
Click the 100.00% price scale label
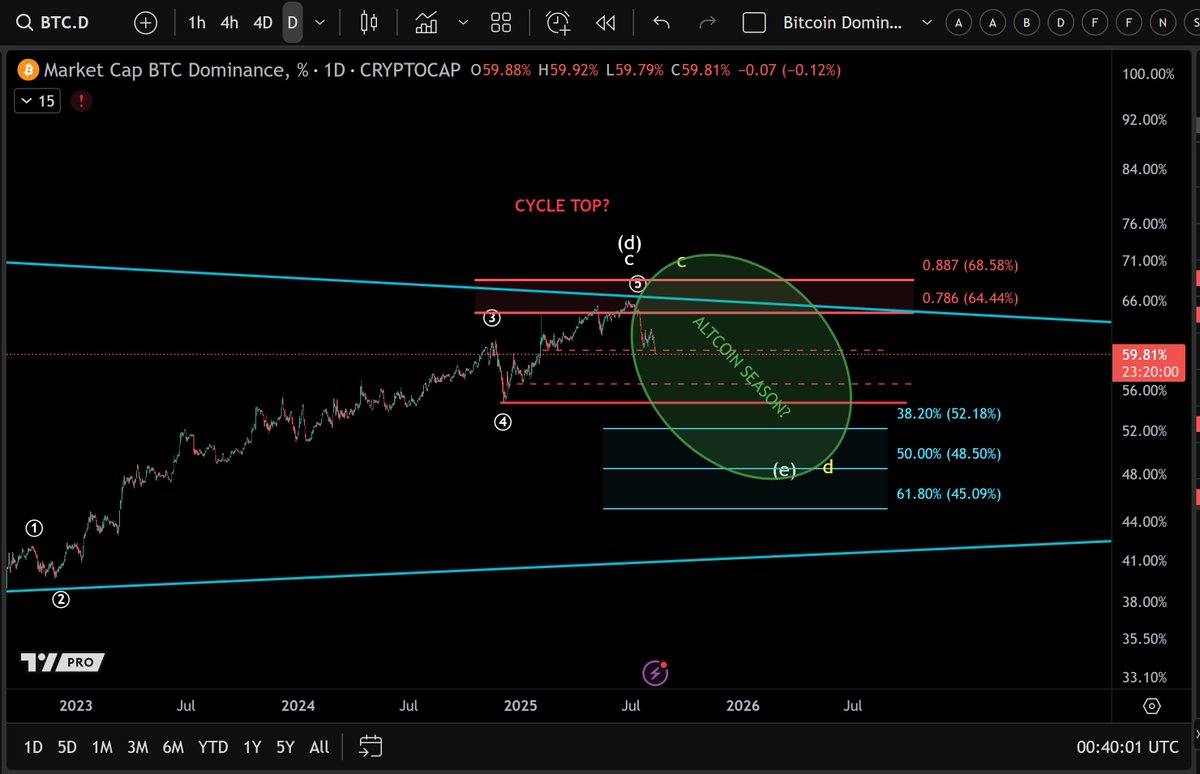tap(1146, 74)
